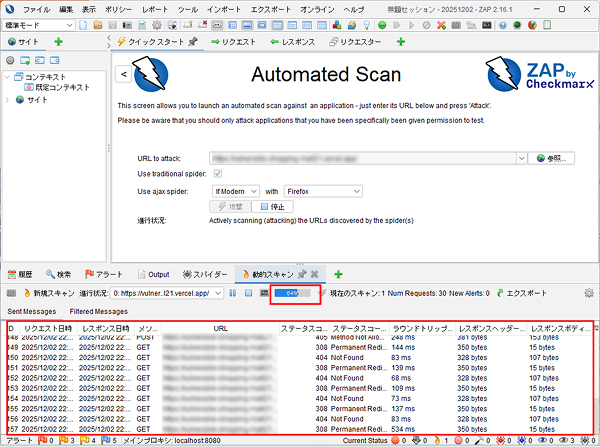Sort by the ラウンドトリップ column header
The height and width of the screenshot is (447, 600).
tap(423, 328)
